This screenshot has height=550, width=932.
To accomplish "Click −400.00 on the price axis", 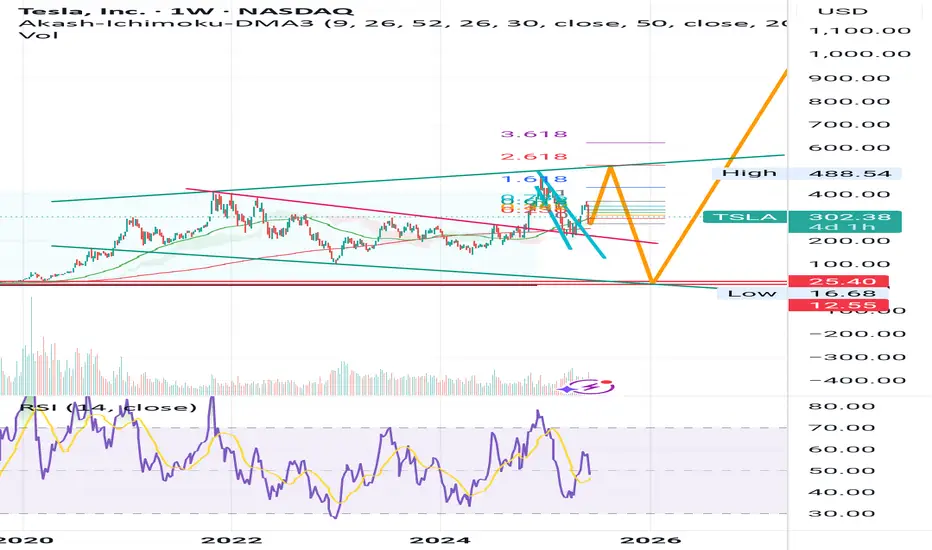I will pos(858,381).
